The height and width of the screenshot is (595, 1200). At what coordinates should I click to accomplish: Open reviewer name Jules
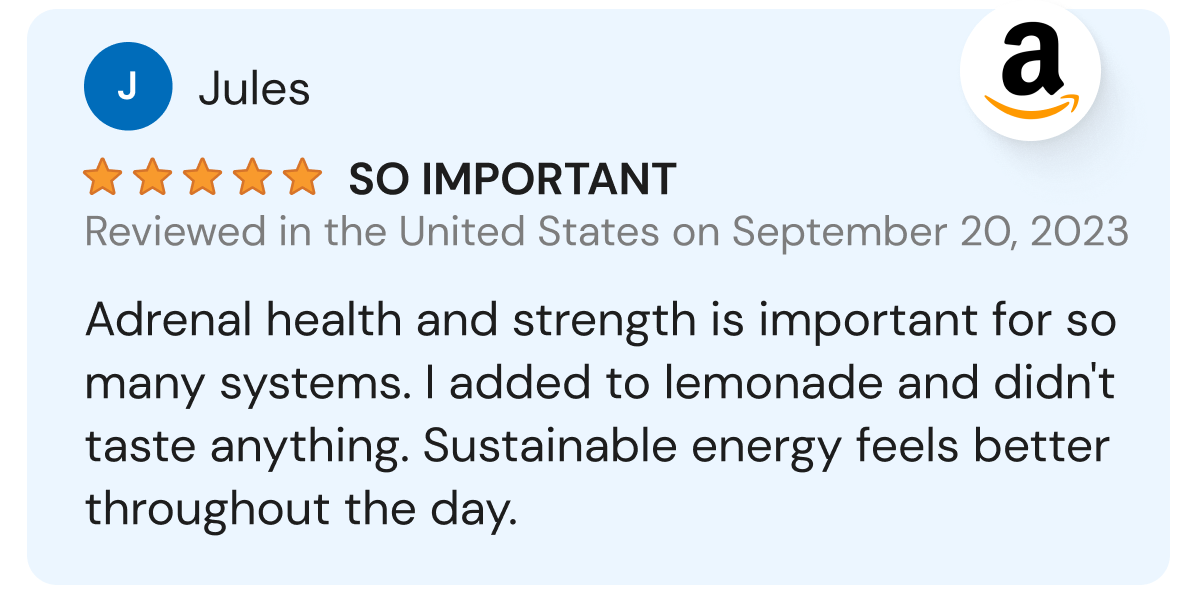(254, 89)
